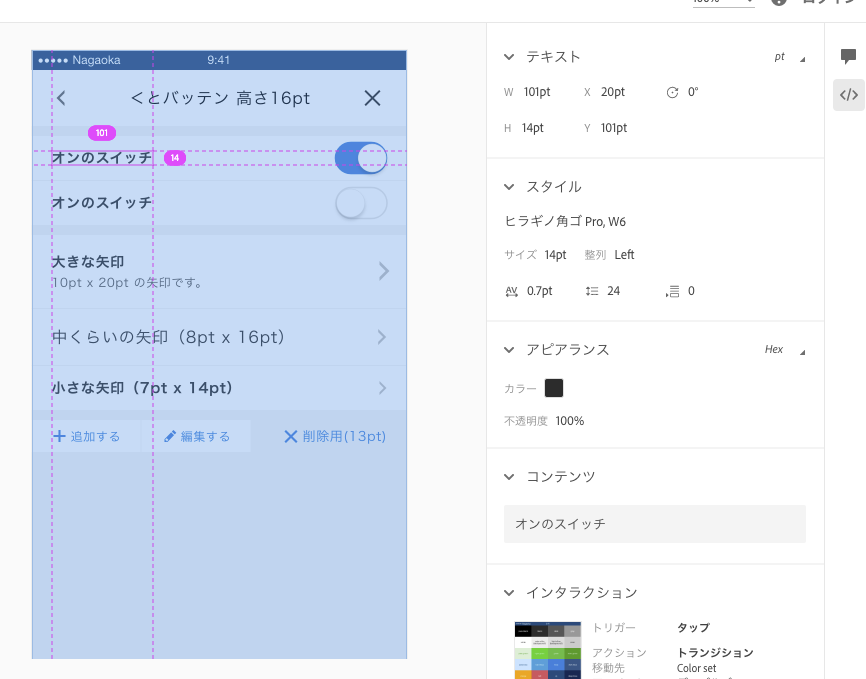This screenshot has height=679, width=866.
Task: Click the Color set destination text
Action: [696, 669]
